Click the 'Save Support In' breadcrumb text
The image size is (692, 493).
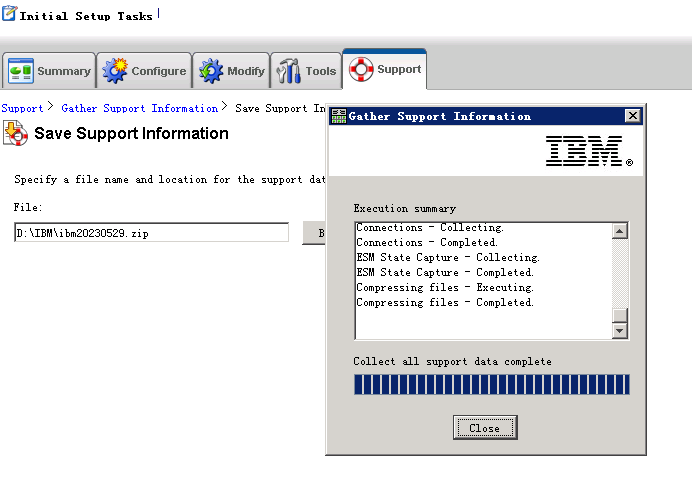coord(280,108)
